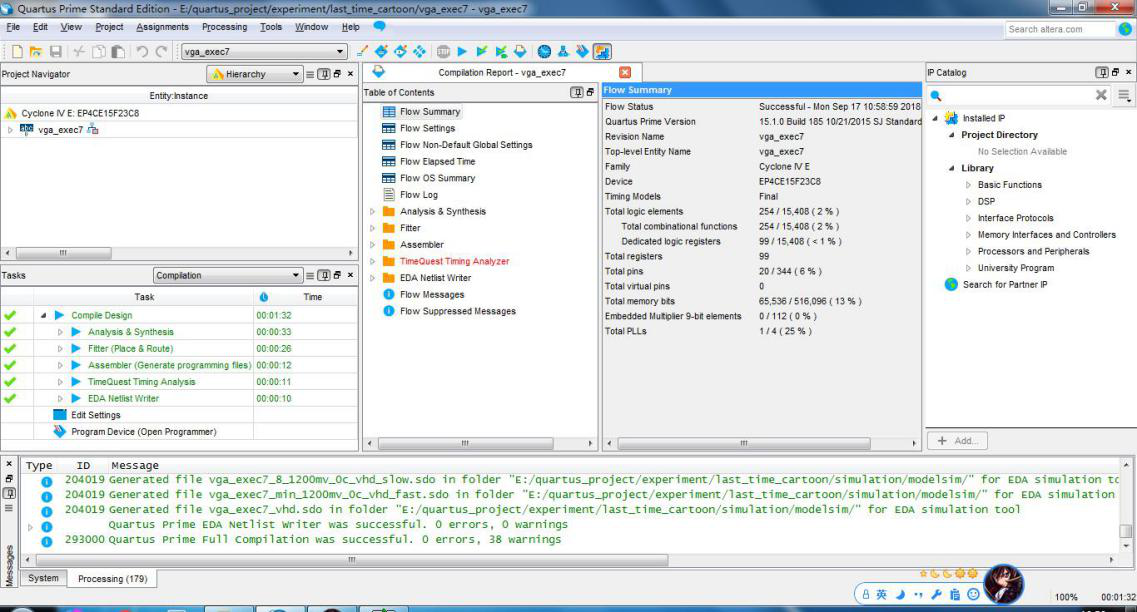Open the IP Catalog options menu icon
Screen dimensions: 1137x612
coord(1124,95)
